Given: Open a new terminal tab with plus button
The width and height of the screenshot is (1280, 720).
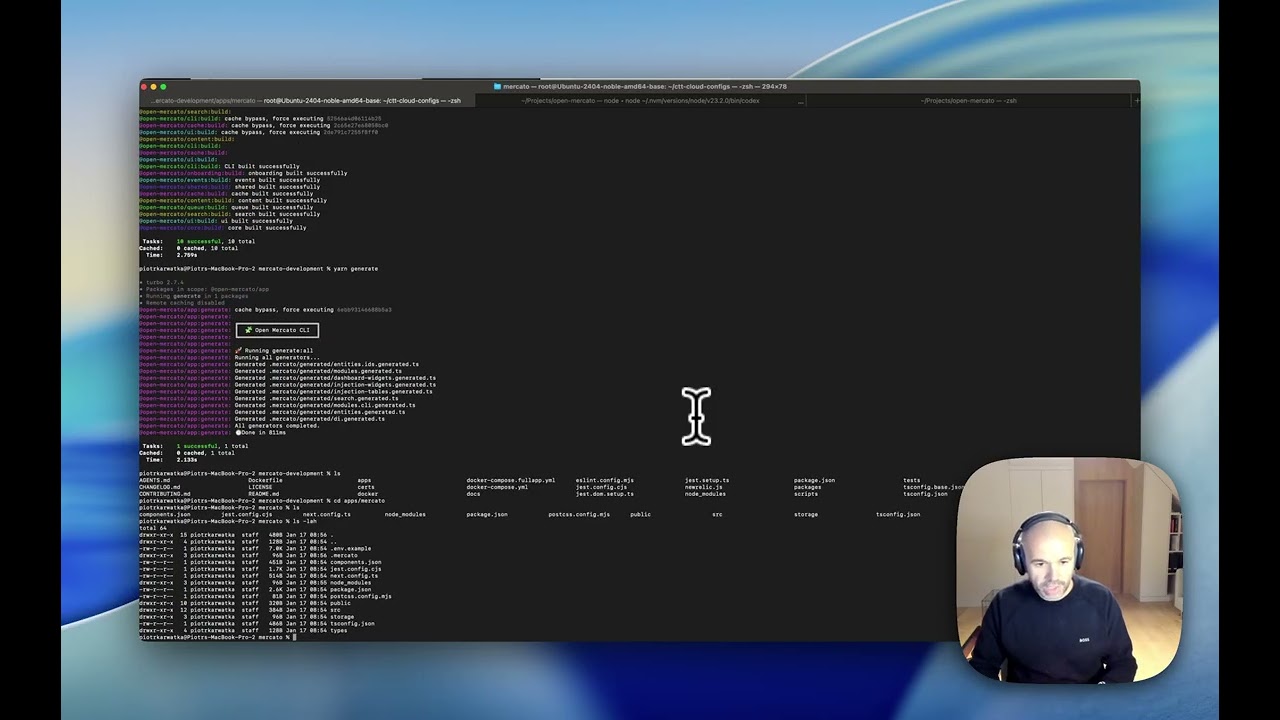Looking at the screenshot, I should point(1135,100).
